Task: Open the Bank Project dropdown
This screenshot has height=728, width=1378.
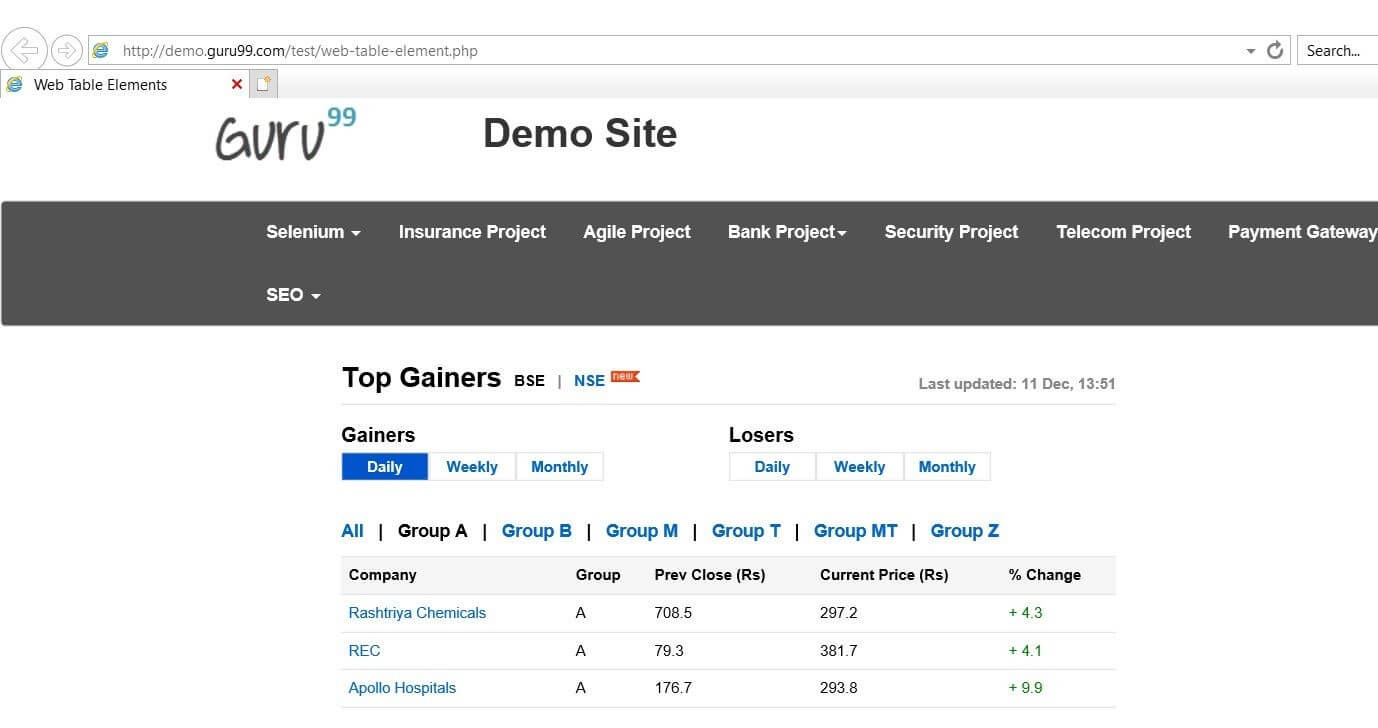Action: click(x=787, y=232)
